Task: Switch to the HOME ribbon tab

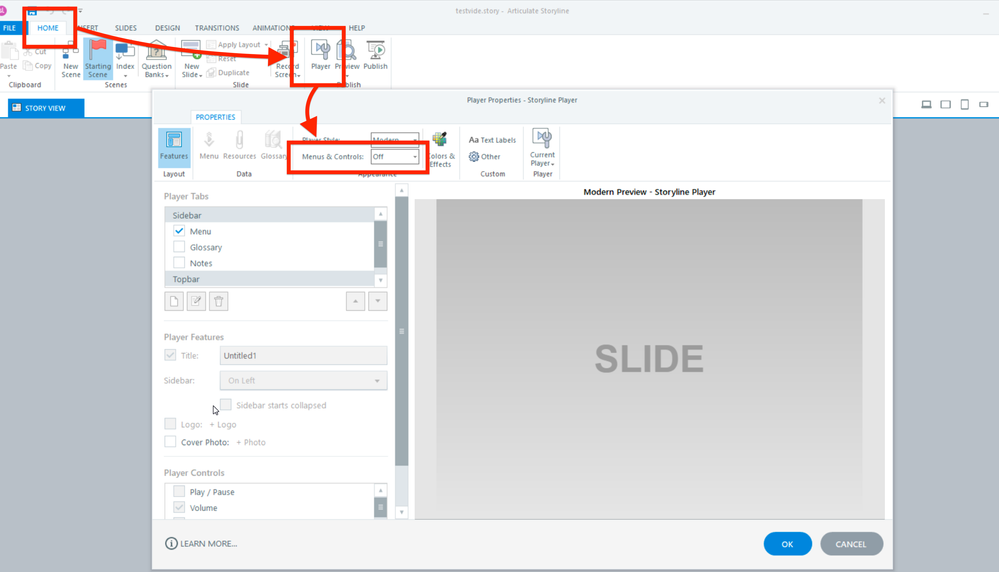Action: coord(48,28)
